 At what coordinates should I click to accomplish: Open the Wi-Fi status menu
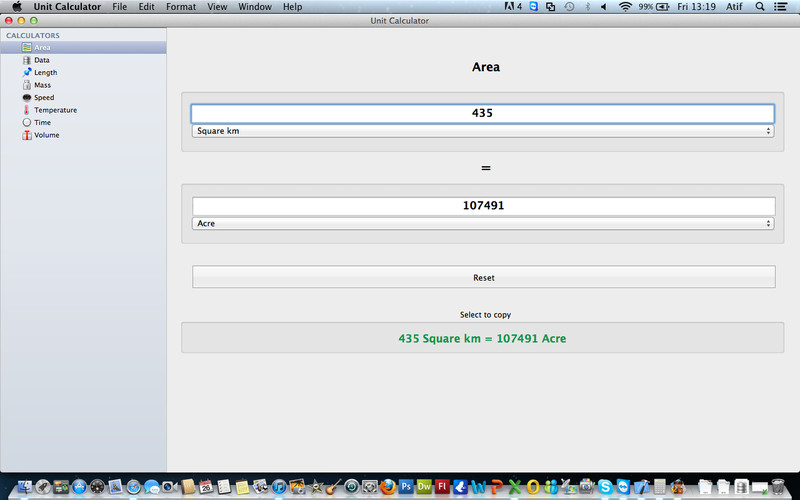pos(625,7)
